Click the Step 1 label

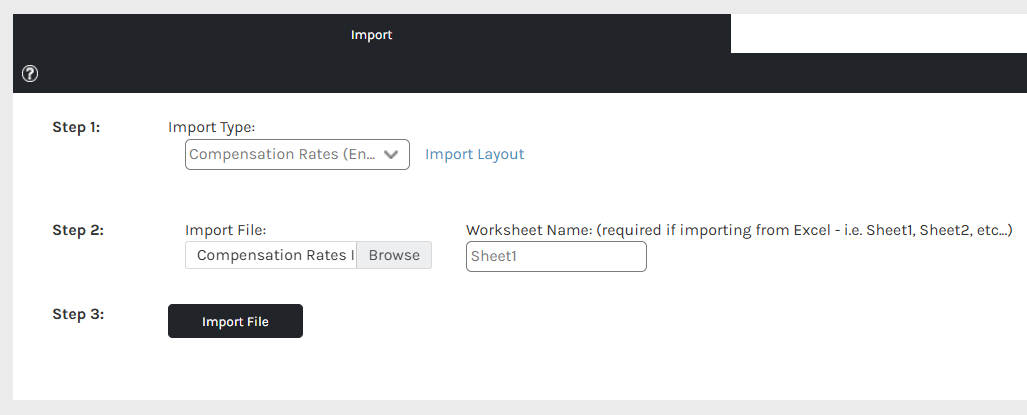pos(76,127)
